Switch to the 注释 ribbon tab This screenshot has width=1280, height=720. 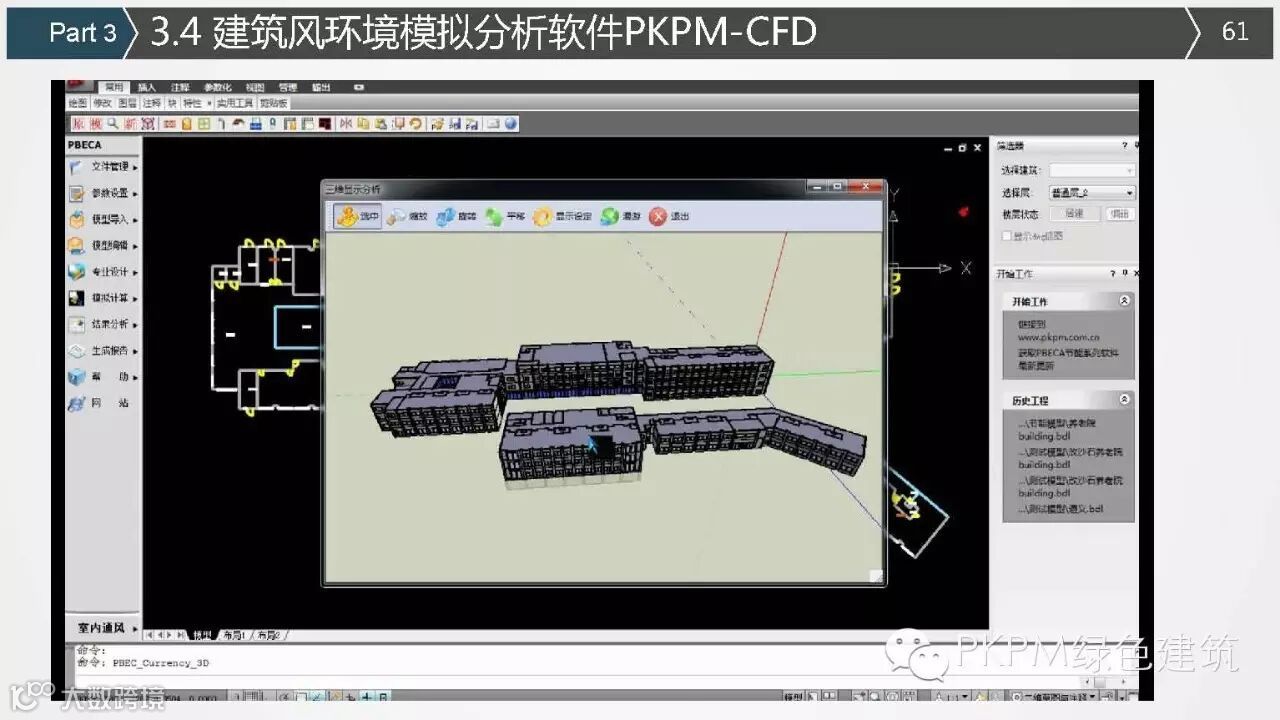180,87
